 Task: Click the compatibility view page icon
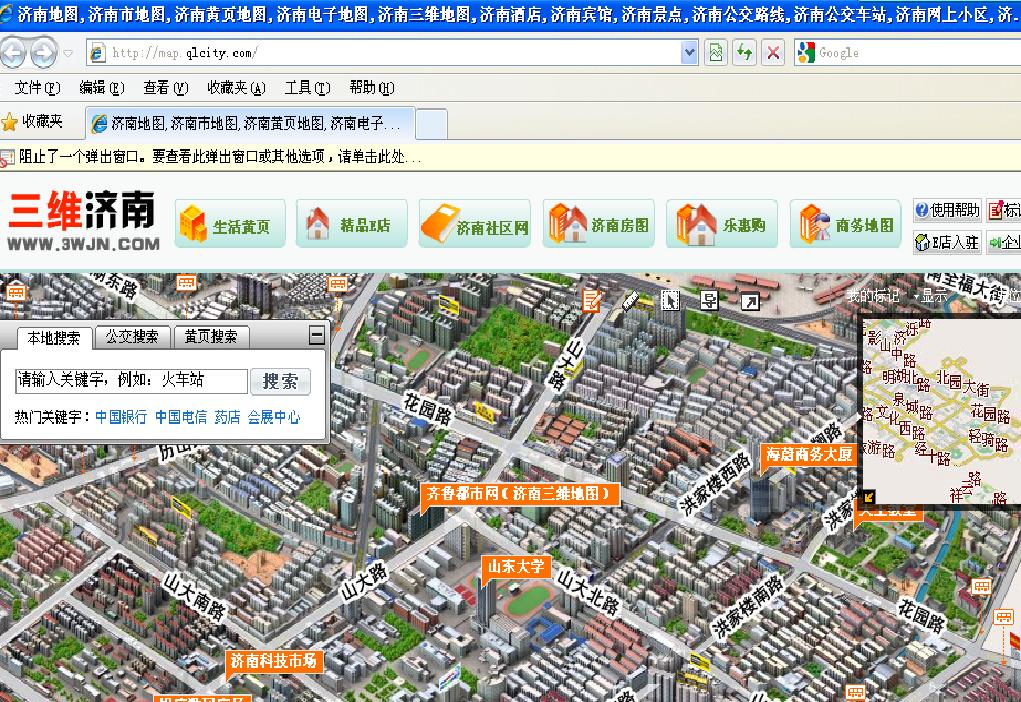click(716, 53)
